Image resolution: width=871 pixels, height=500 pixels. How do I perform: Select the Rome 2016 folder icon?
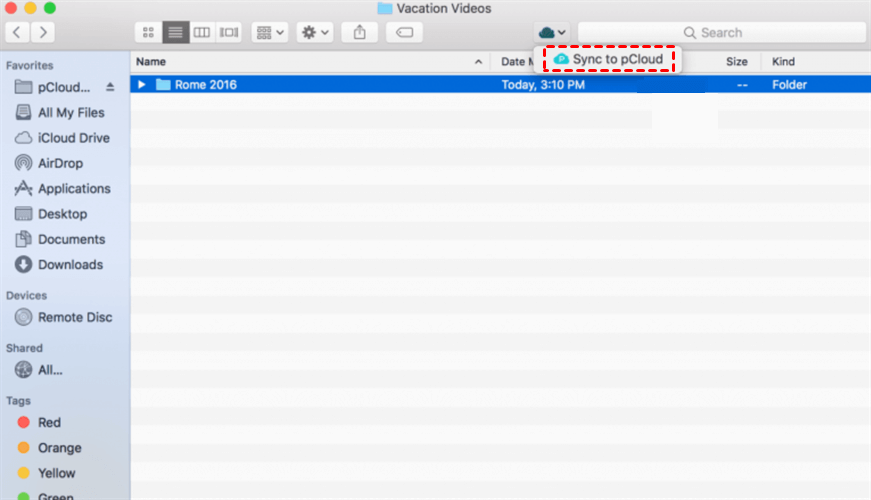[163, 84]
